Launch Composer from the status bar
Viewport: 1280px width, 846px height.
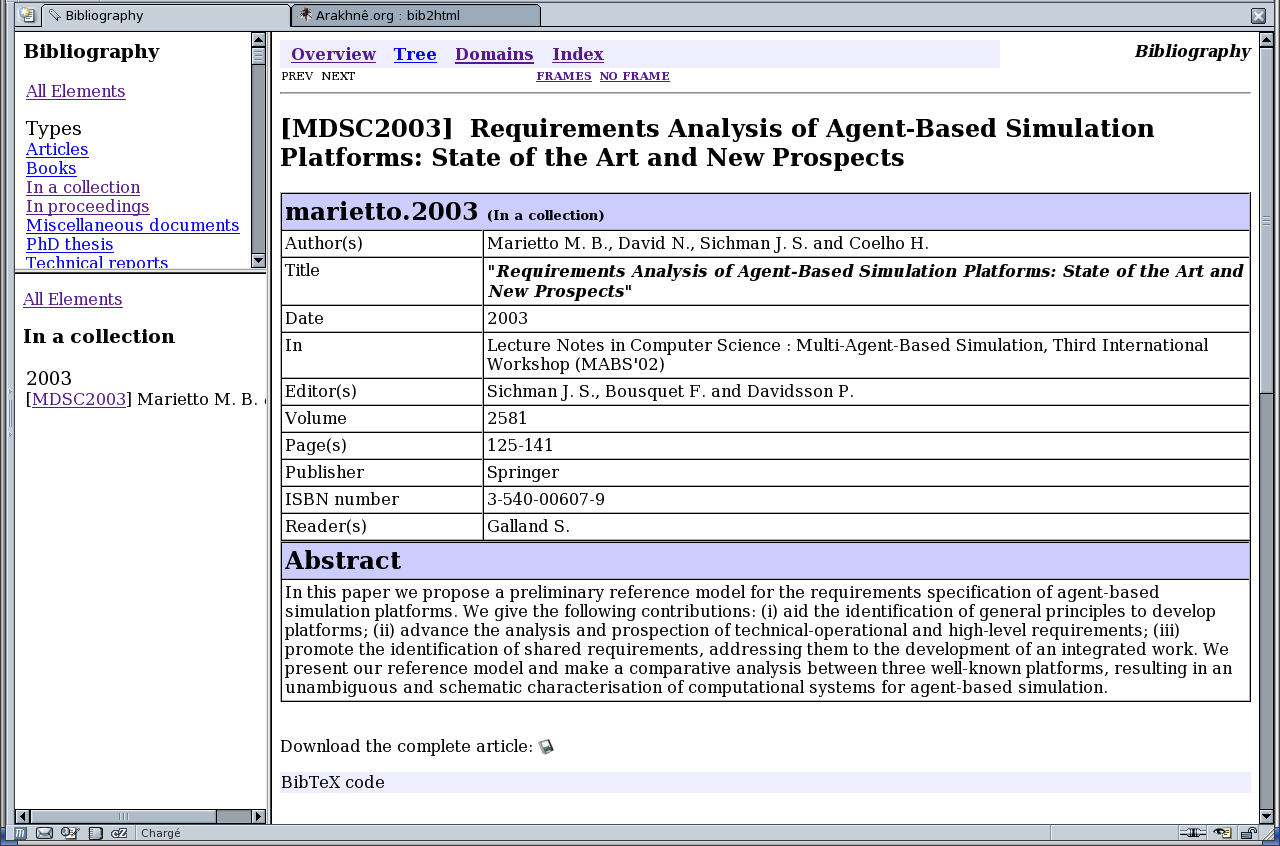click(x=69, y=833)
